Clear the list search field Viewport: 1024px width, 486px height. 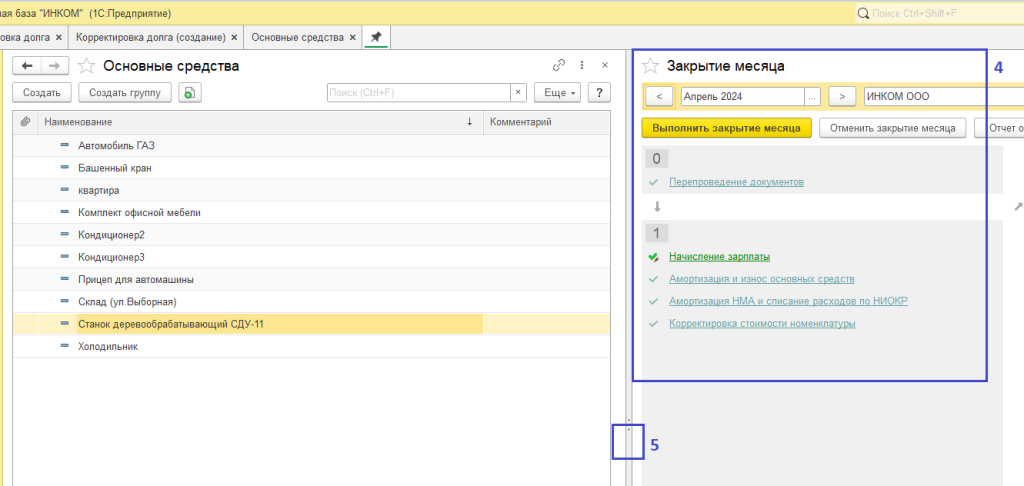click(x=518, y=92)
